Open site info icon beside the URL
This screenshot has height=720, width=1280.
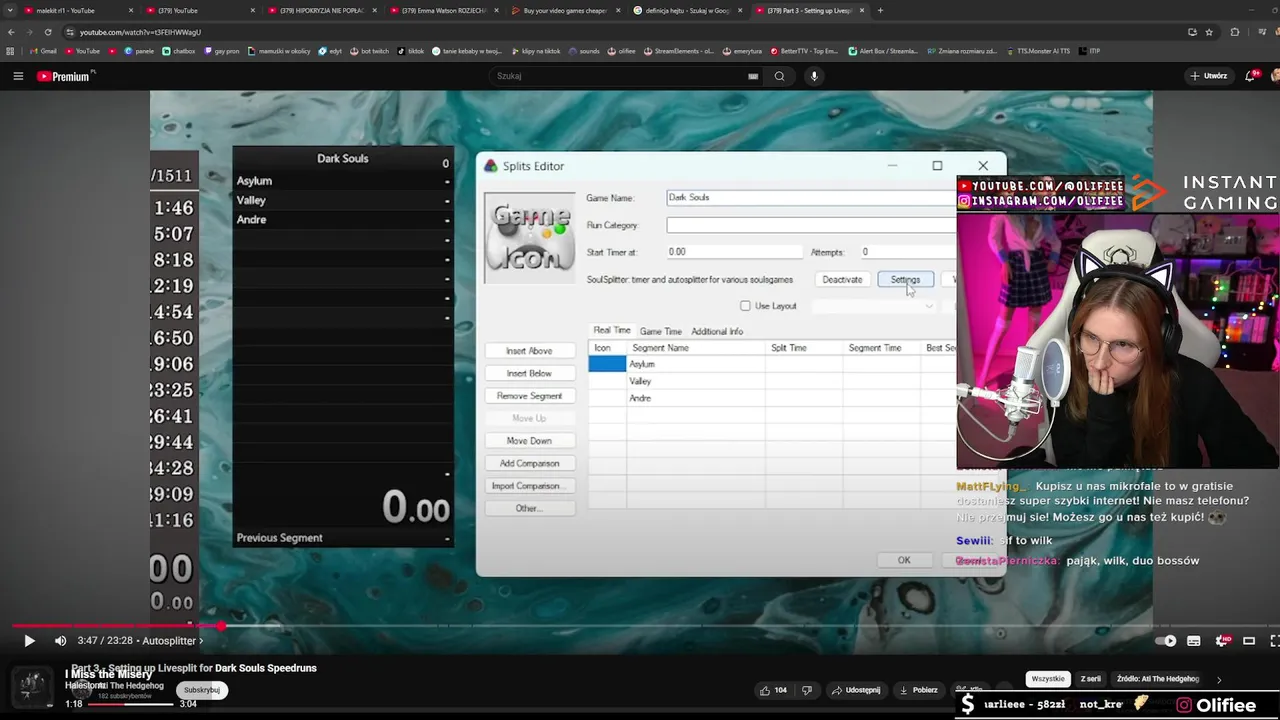coord(69,32)
